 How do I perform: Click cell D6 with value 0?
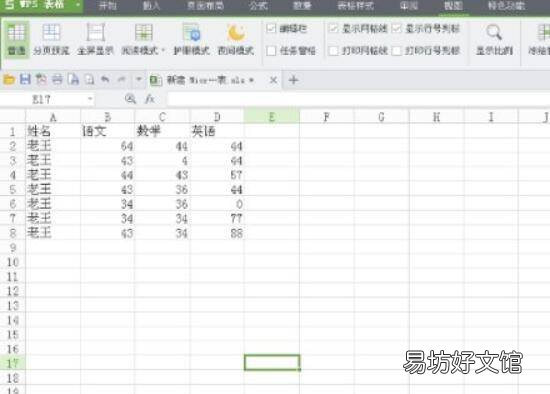click(x=217, y=204)
